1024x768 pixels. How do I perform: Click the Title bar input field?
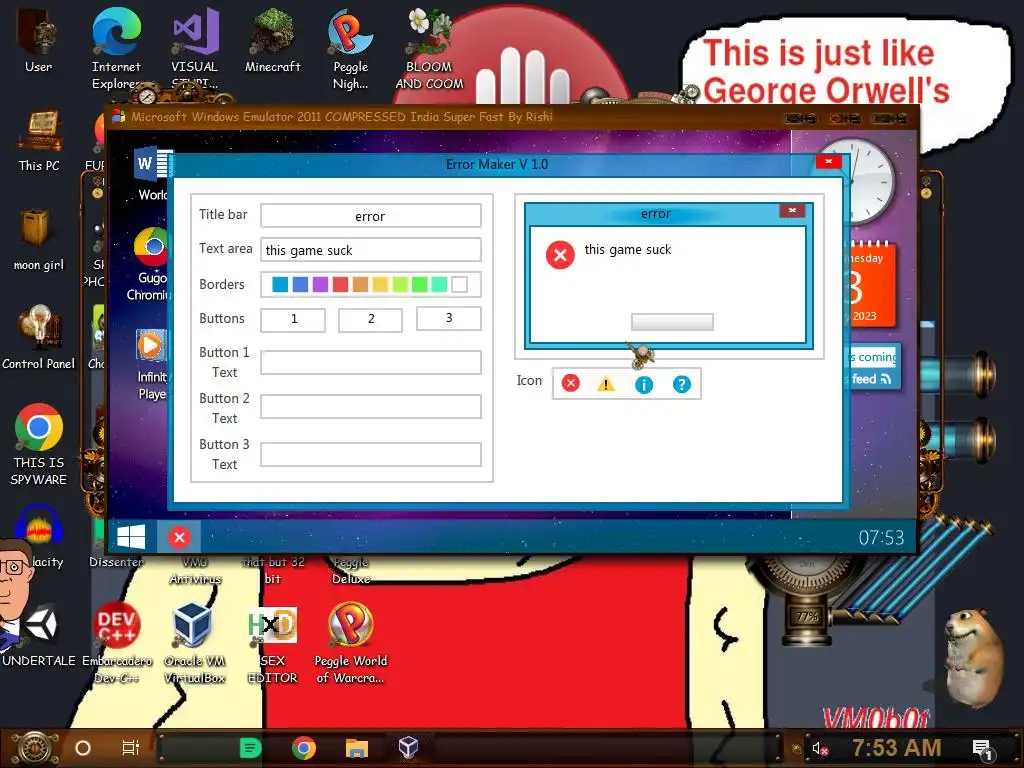tap(371, 216)
